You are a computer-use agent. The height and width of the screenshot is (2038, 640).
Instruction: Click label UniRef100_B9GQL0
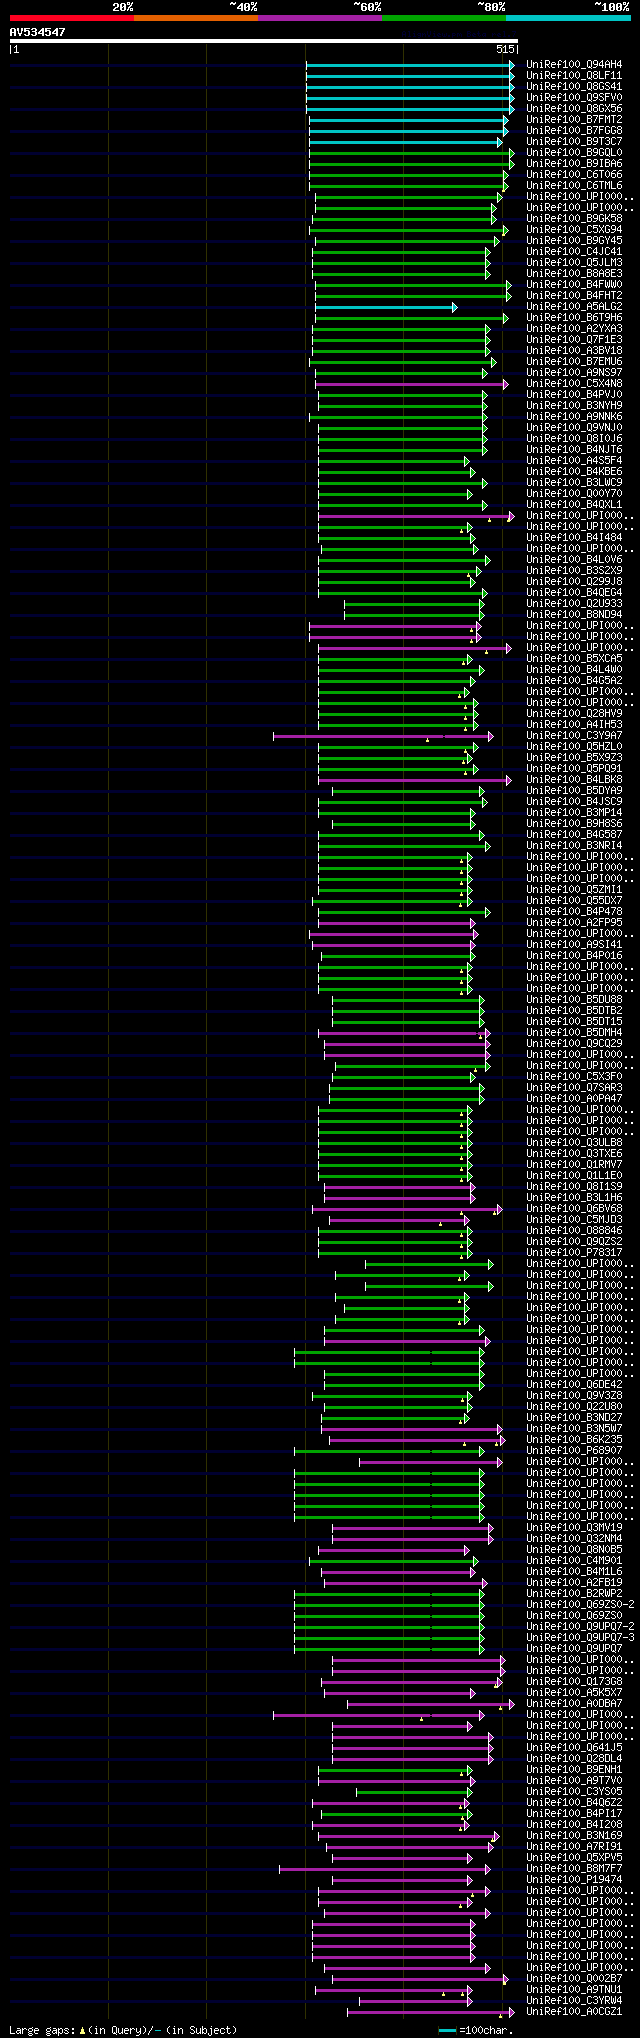click(x=574, y=153)
